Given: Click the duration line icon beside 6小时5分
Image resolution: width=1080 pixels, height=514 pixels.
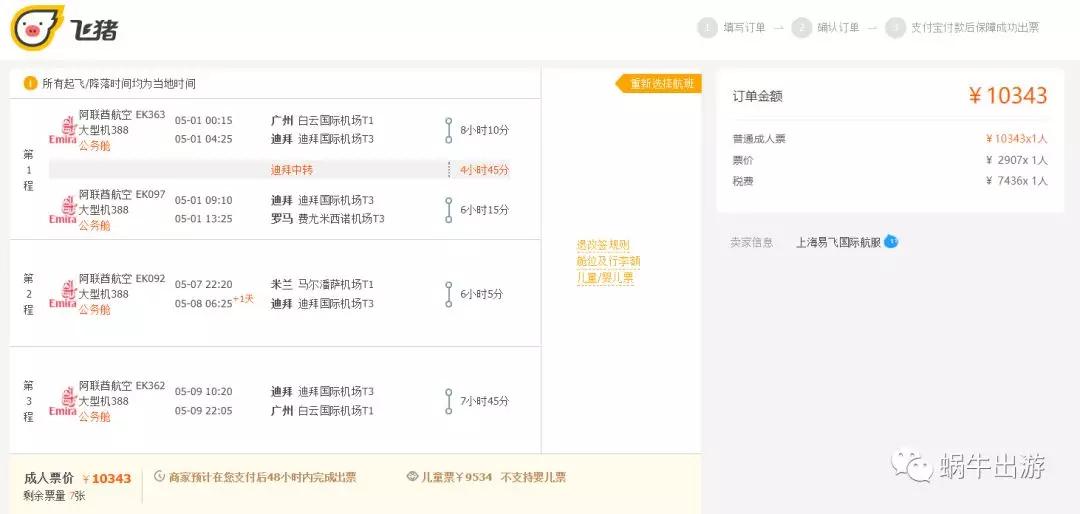Looking at the screenshot, I should point(448,294).
